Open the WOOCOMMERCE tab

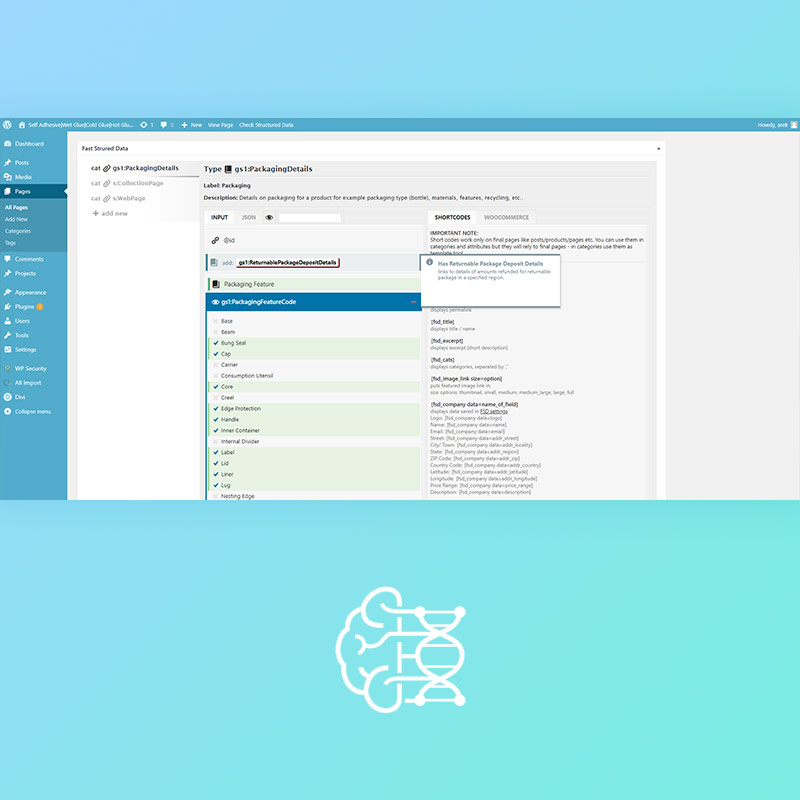pos(506,217)
